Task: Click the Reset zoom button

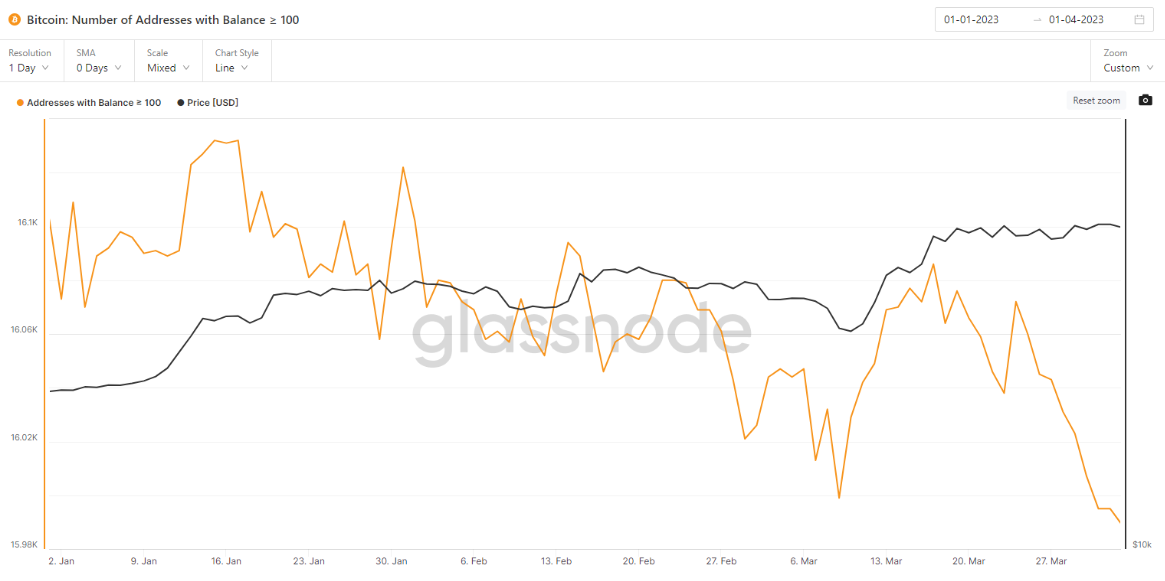Action: pyautogui.click(x=1096, y=100)
